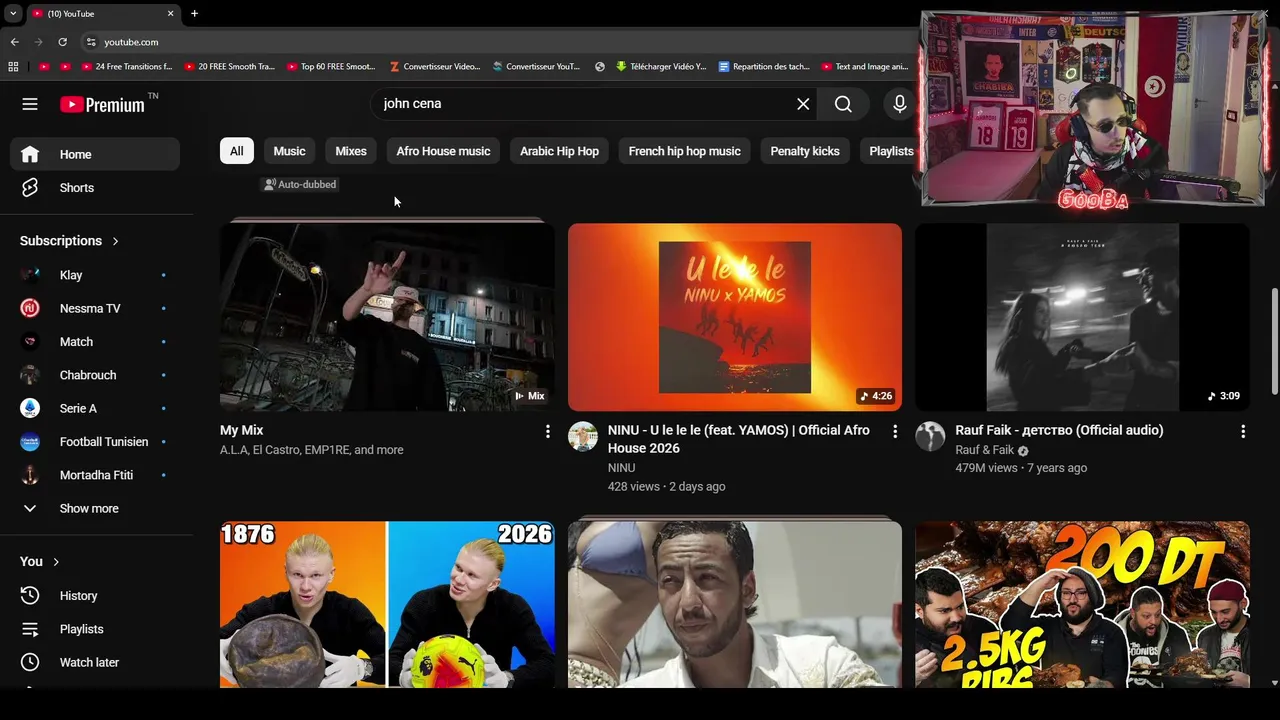Expand the You section chevron

click(56, 562)
